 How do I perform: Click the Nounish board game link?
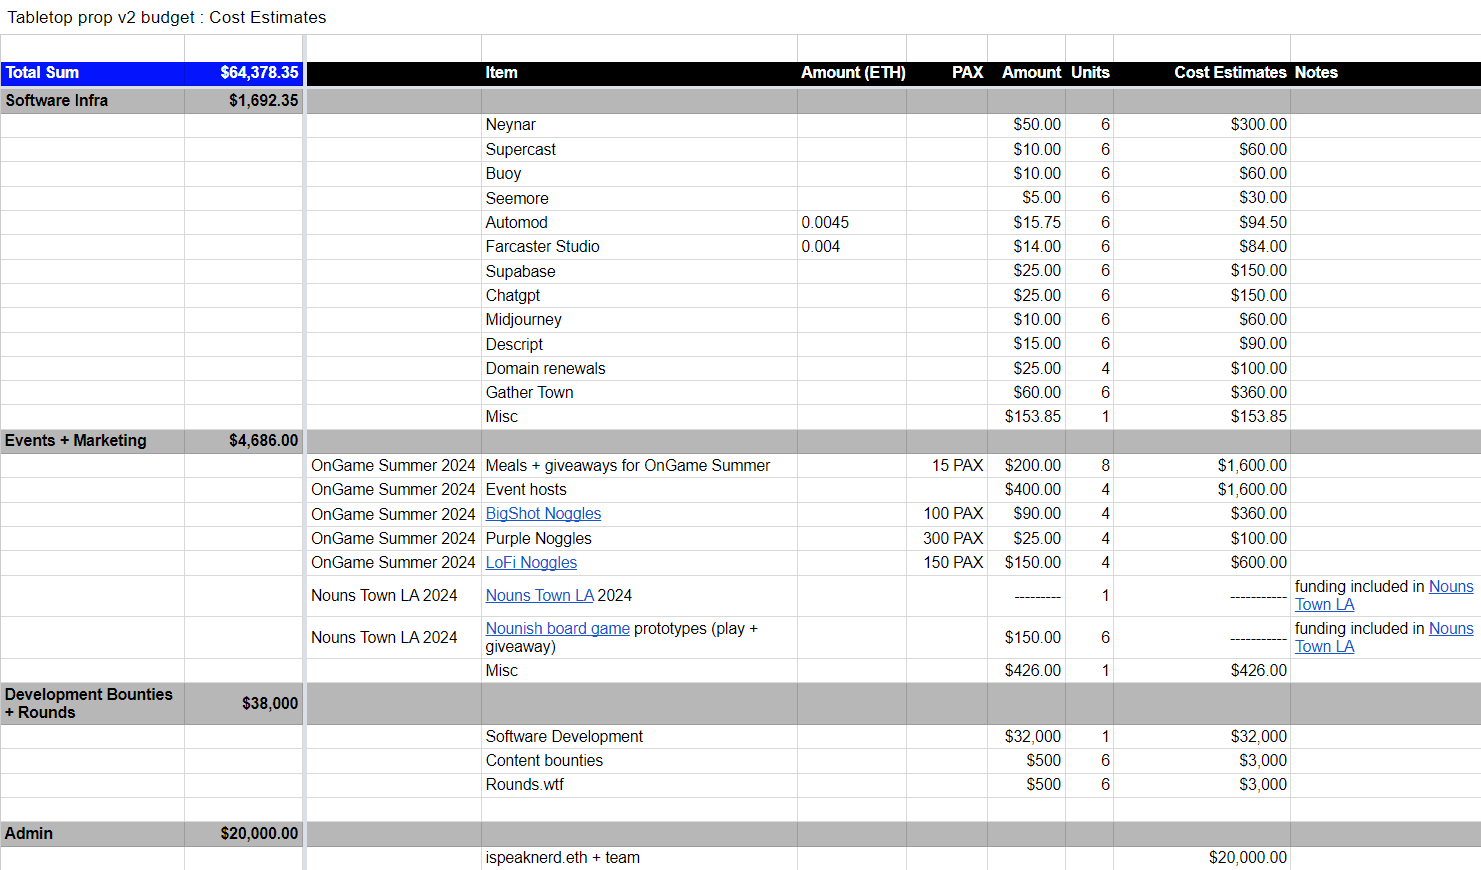click(557, 629)
